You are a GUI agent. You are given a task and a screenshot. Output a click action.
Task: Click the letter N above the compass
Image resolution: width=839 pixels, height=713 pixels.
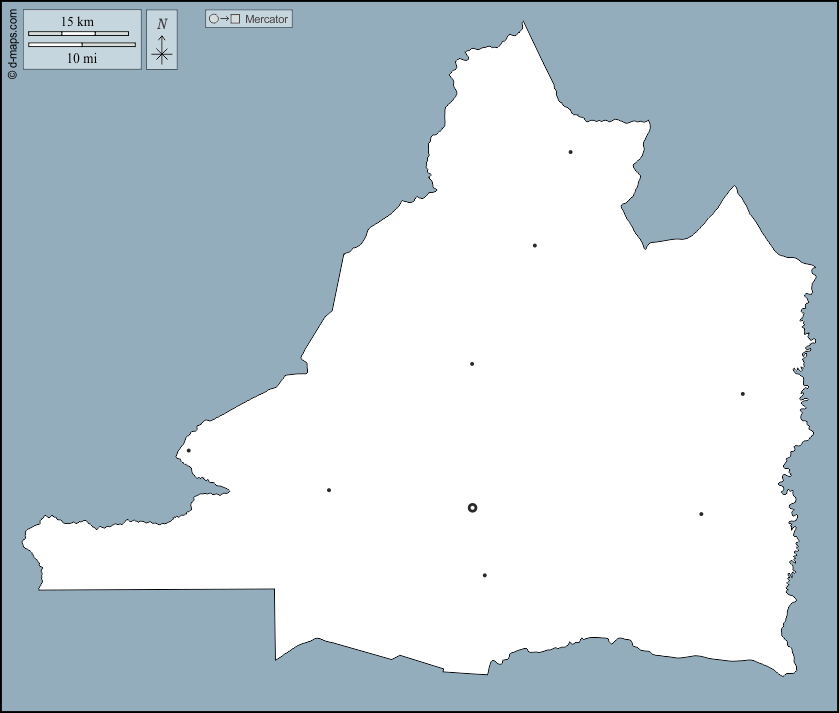pyautogui.click(x=162, y=24)
